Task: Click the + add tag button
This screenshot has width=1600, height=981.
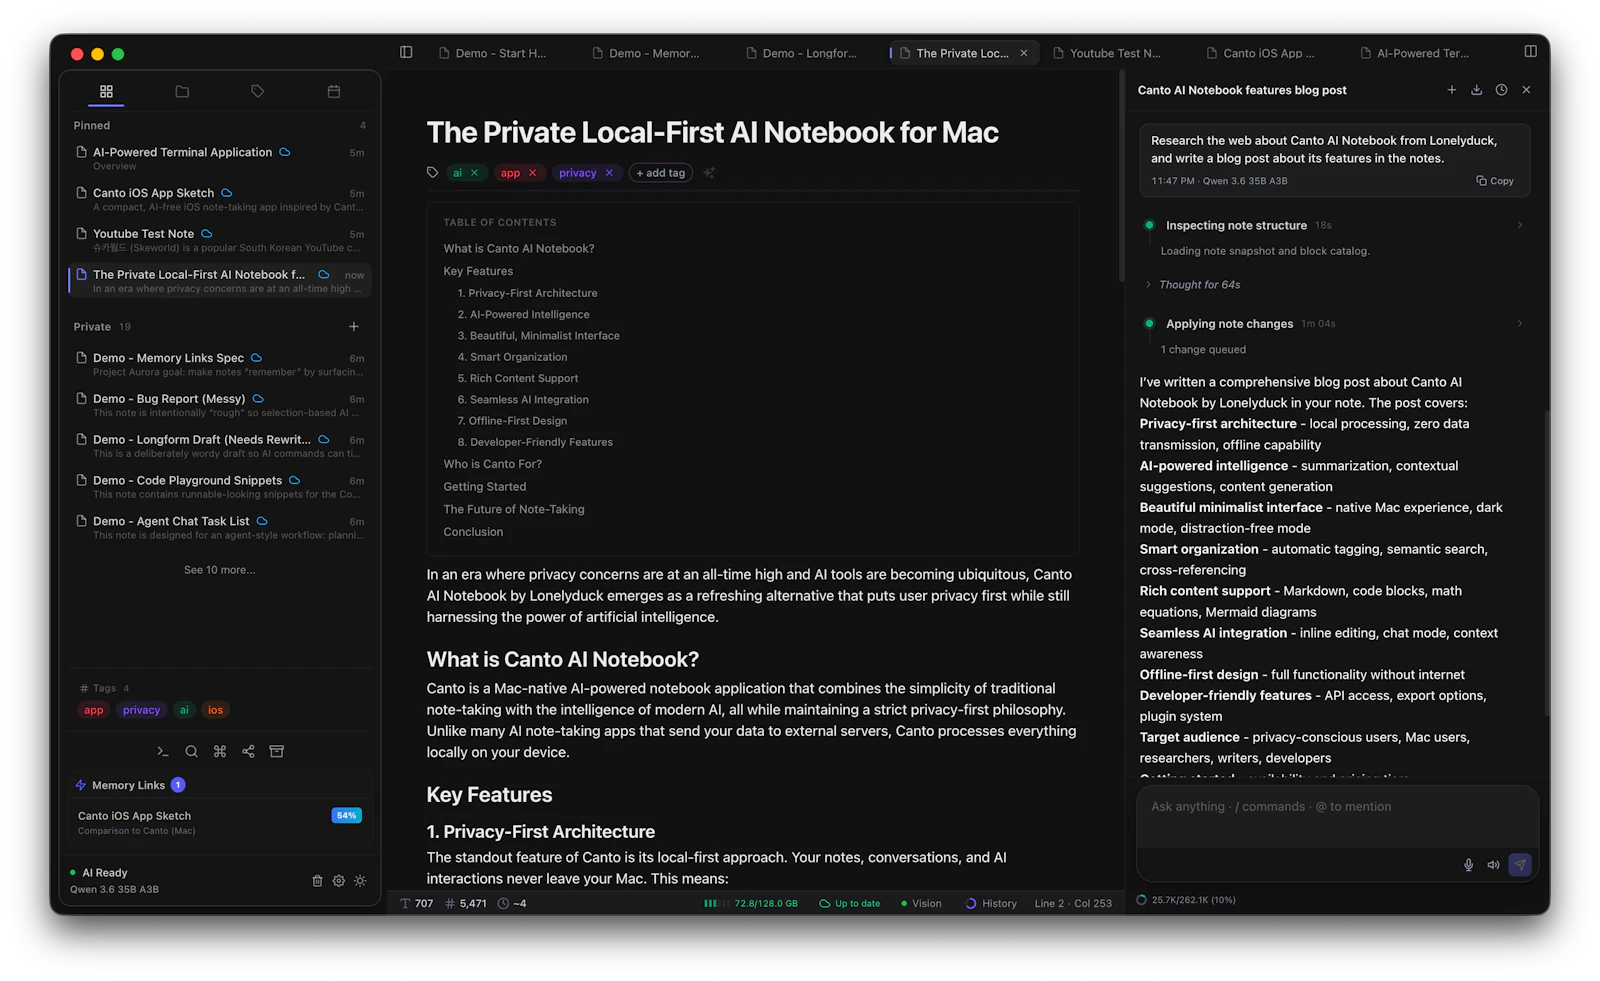Action: click(x=661, y=173)
